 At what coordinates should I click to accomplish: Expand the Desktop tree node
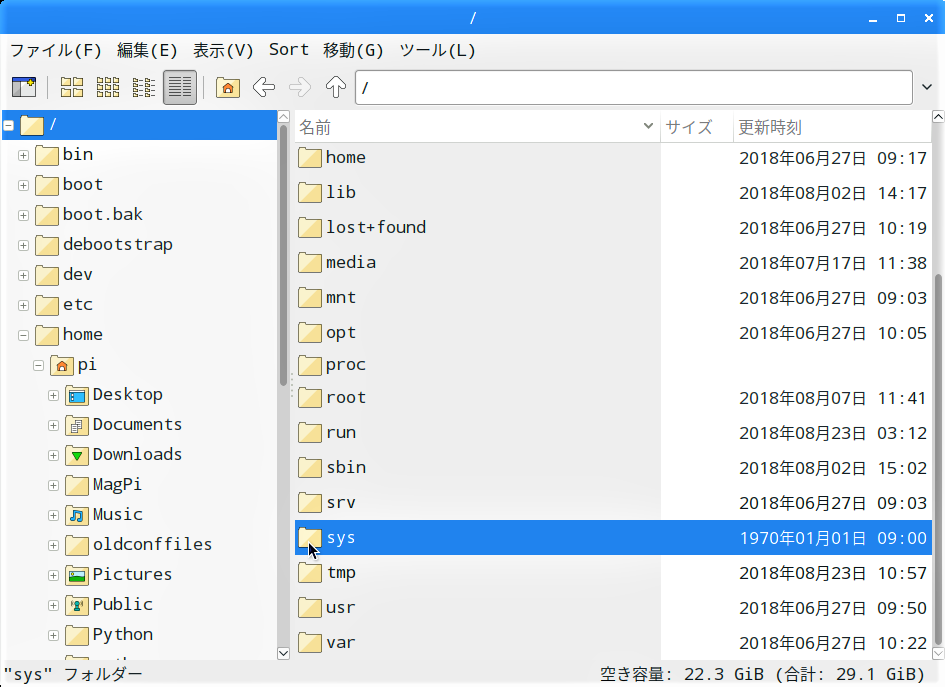54,395
